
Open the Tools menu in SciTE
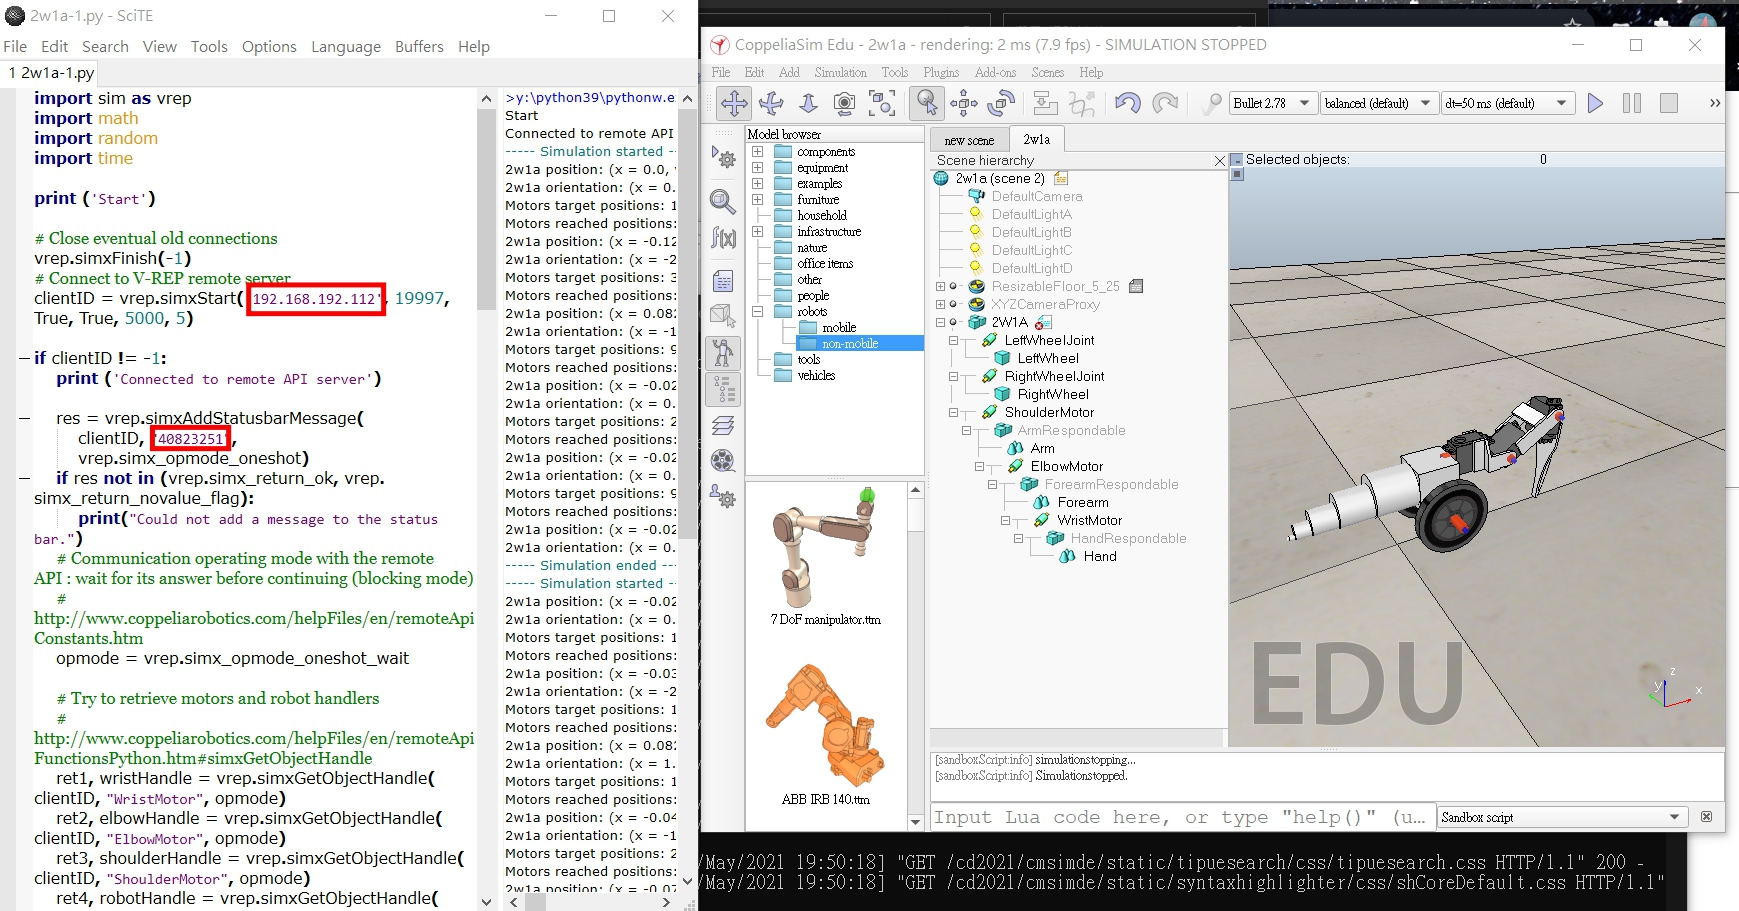(209, 46)
